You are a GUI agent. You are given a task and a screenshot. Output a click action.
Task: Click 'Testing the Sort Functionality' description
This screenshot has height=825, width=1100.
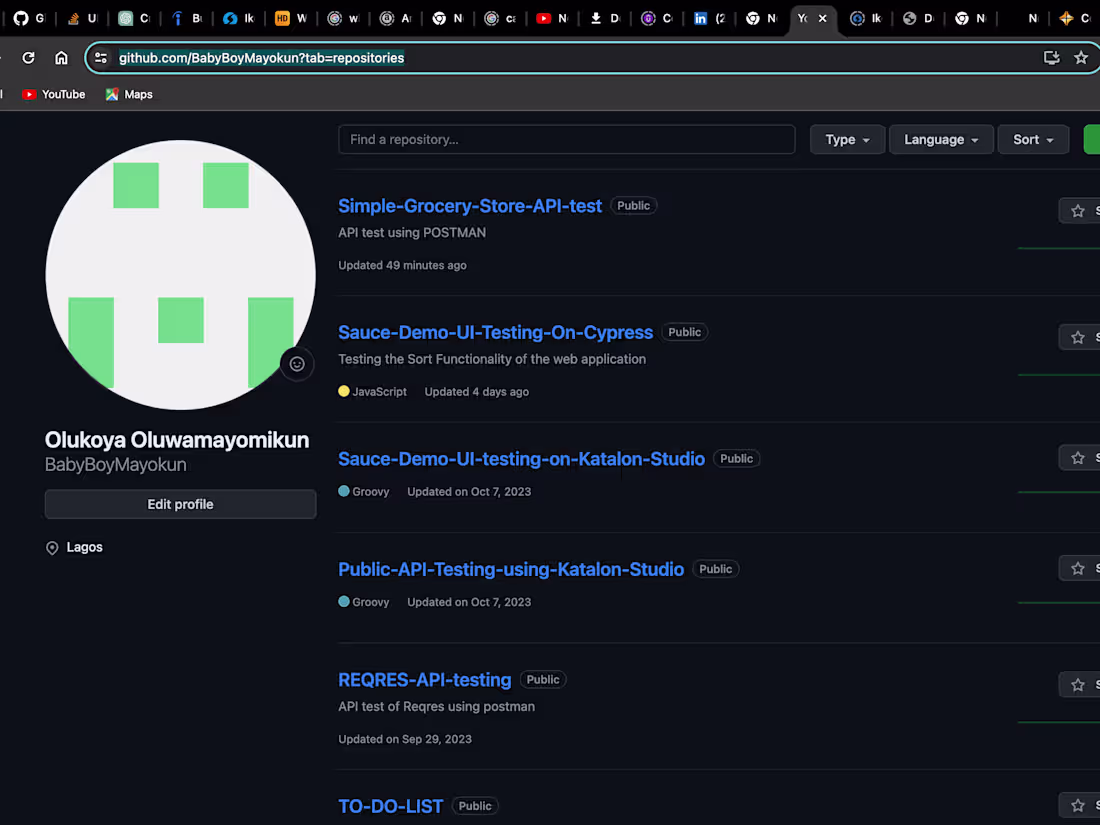click(x=492, y=359)
